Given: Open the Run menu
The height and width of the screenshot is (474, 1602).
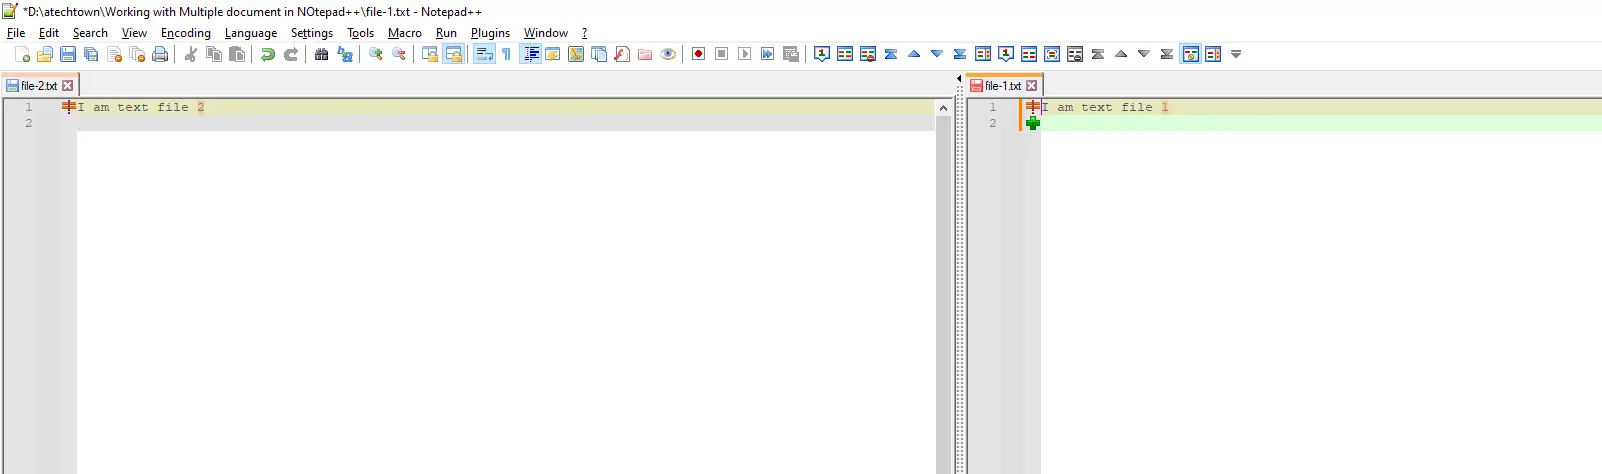Looking at the screenshot, I should coord(446,33).
